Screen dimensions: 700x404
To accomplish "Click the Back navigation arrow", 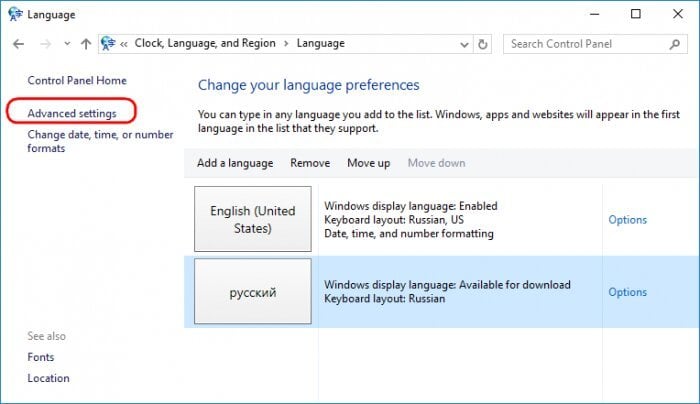I will click(18, 44).
